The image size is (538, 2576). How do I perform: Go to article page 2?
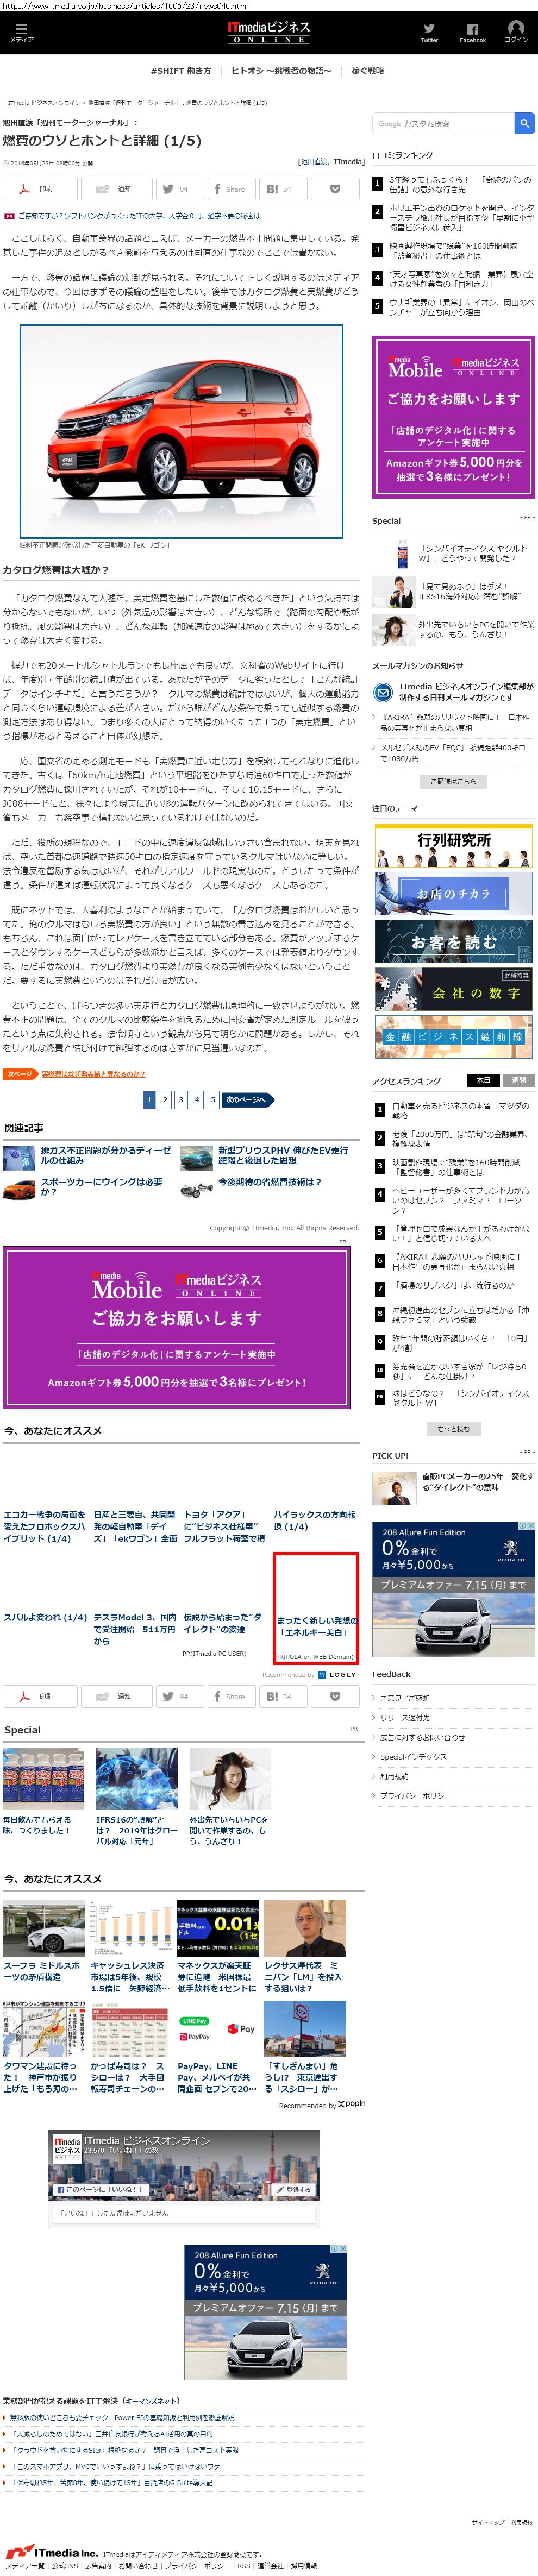click(x=165, y=1099)
